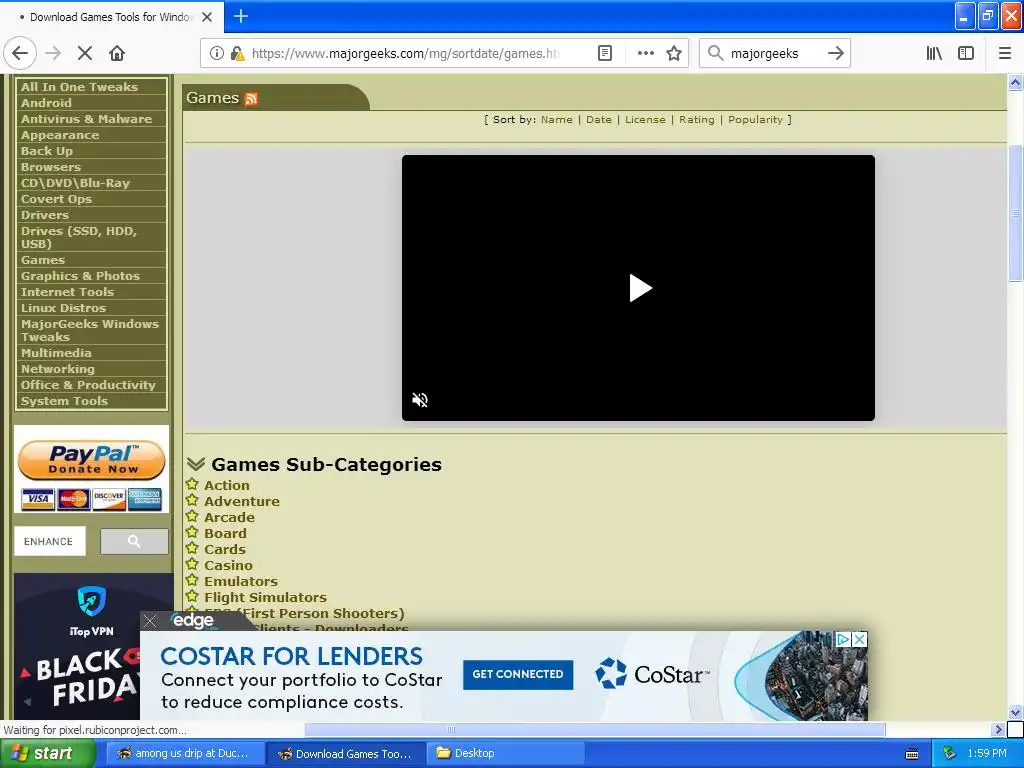
Task: Sort by License
Action: (x=645, y=120)
